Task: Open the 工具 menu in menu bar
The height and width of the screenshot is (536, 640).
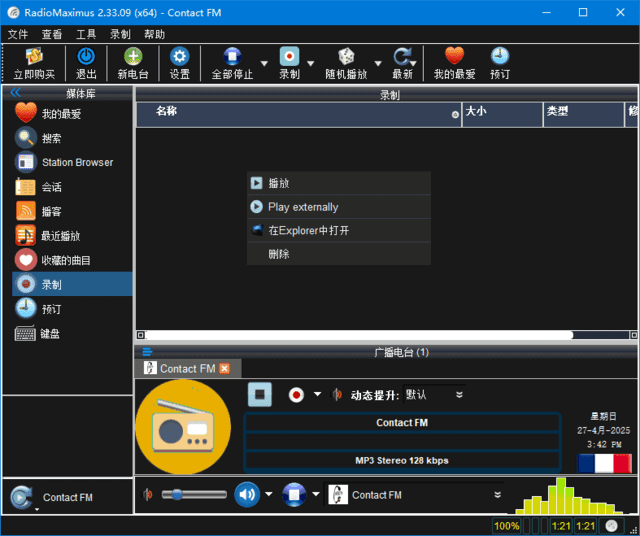Action: tap(86, 34)
